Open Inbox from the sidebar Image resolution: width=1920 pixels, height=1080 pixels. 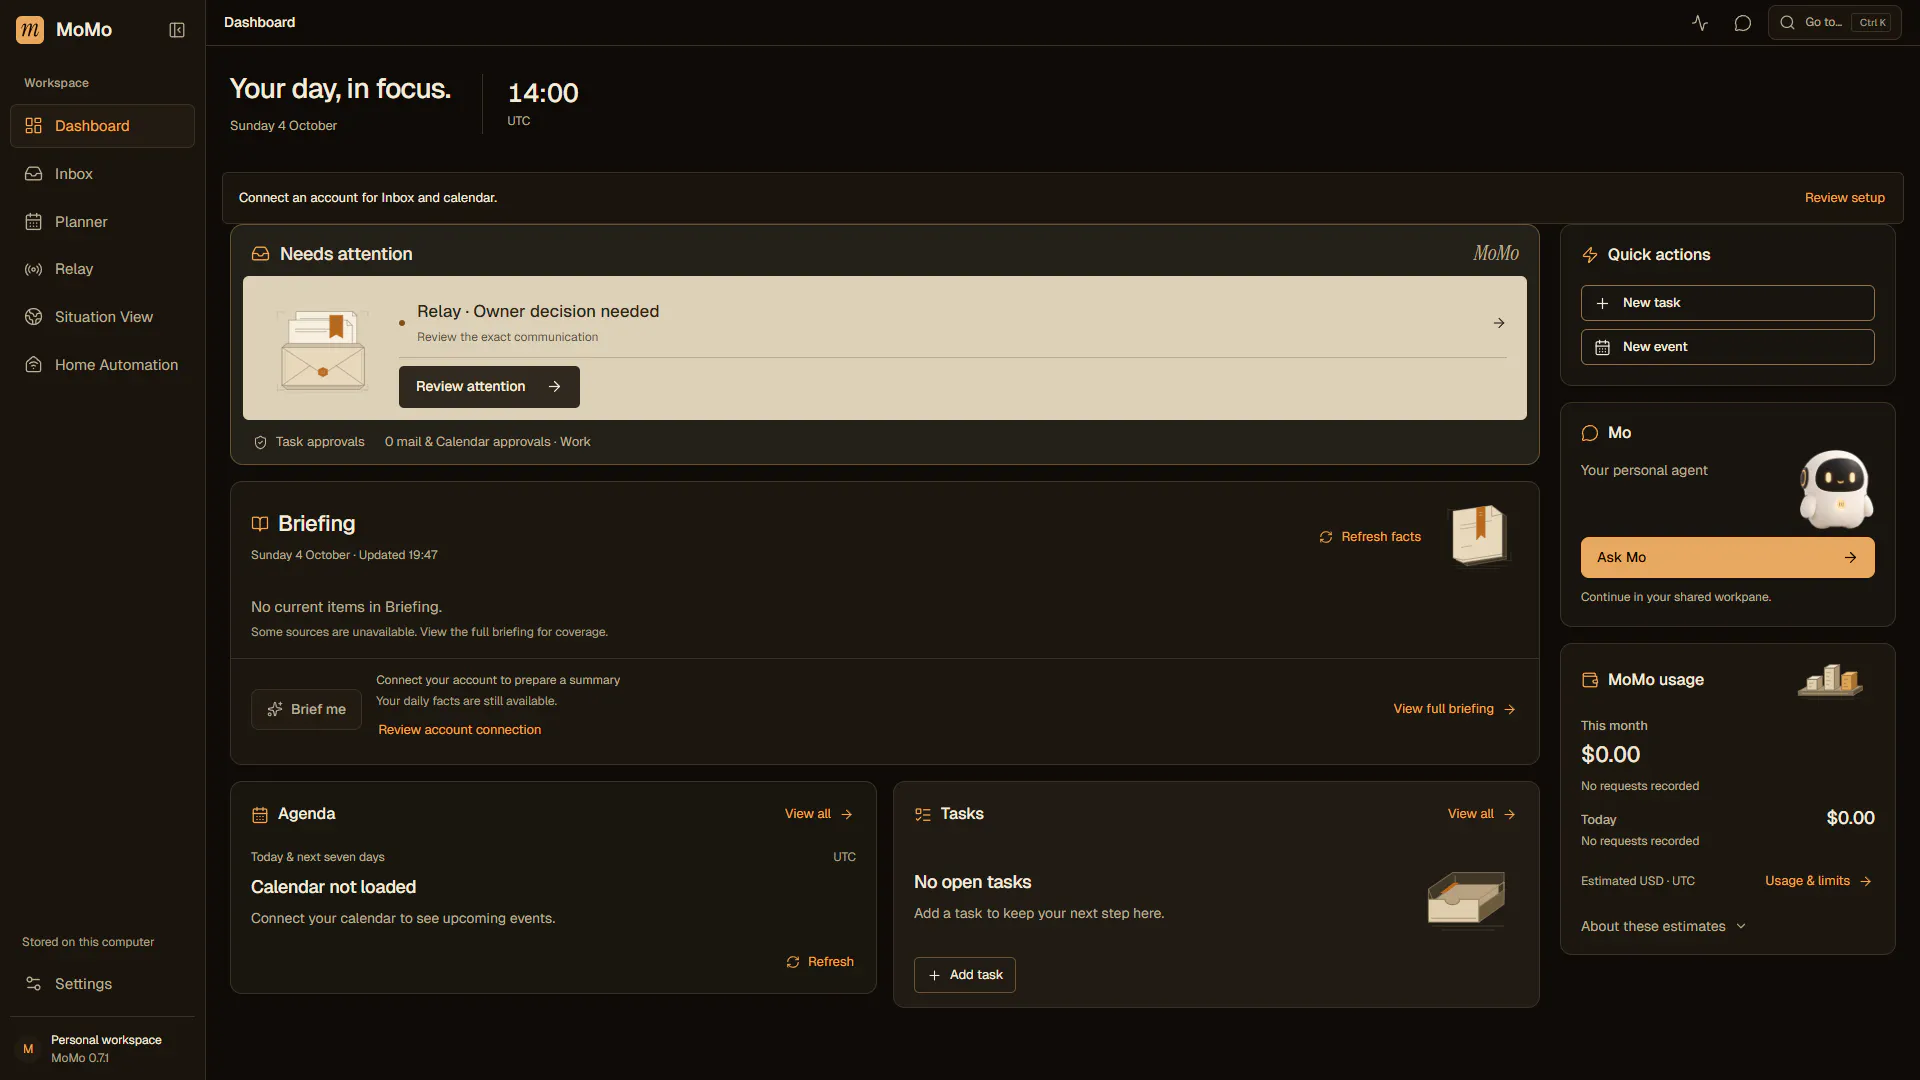click(102, 174)
